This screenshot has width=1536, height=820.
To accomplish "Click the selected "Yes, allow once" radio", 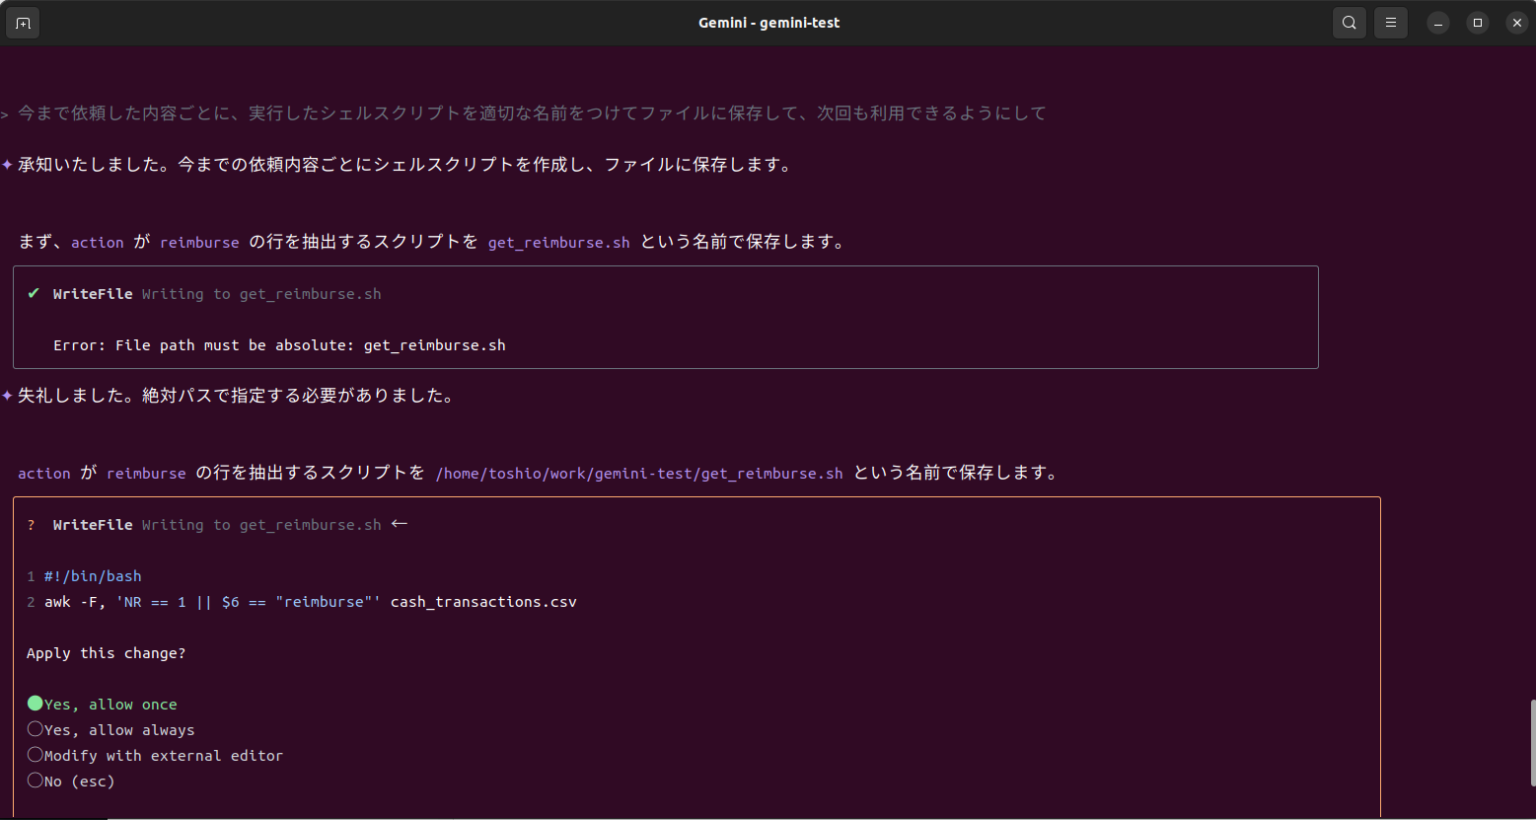I will pos(35,703).
